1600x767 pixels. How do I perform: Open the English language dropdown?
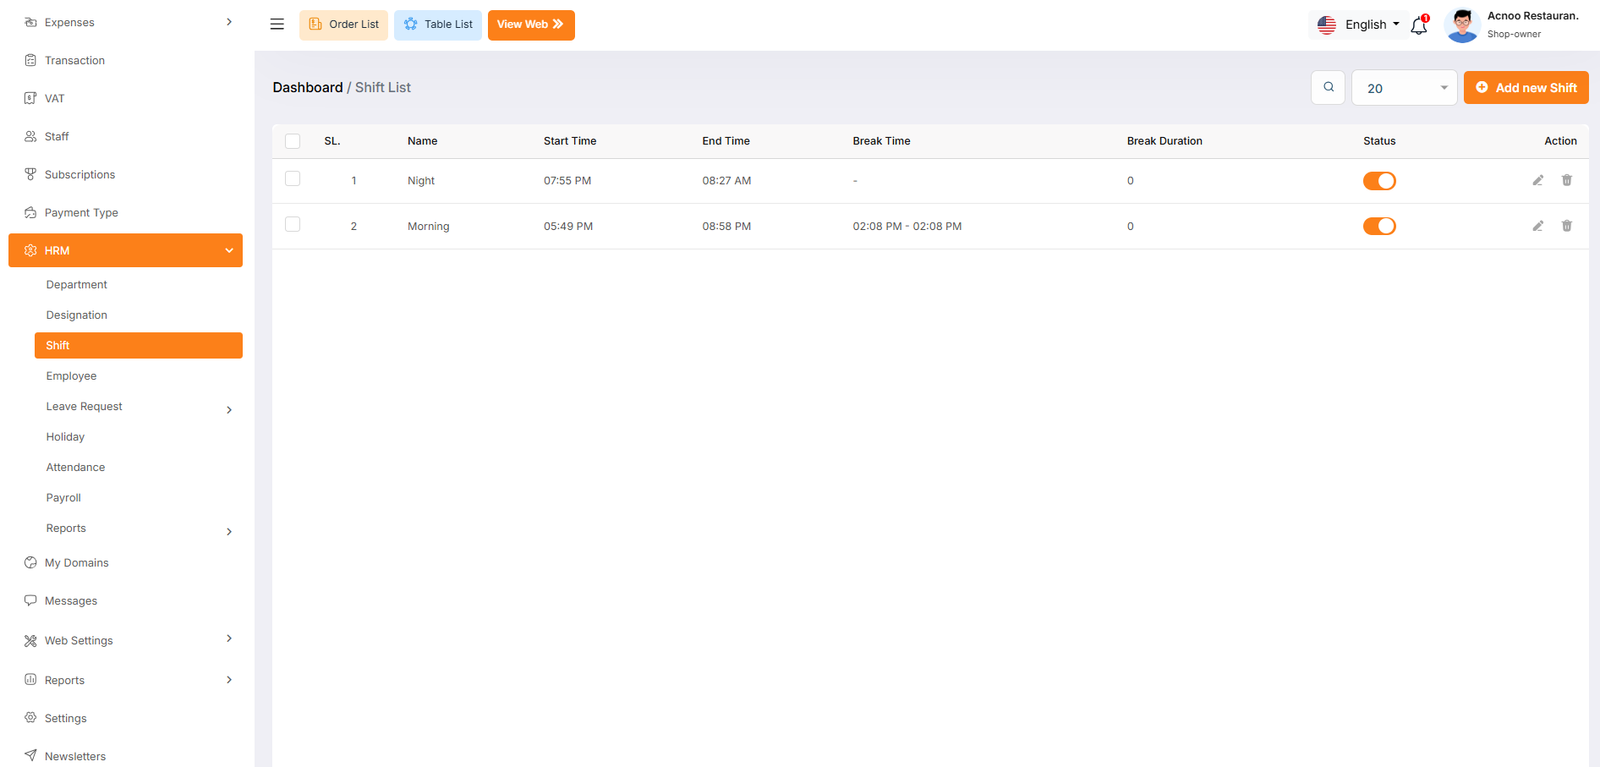pyautogui.click(x=1359, y=25)
